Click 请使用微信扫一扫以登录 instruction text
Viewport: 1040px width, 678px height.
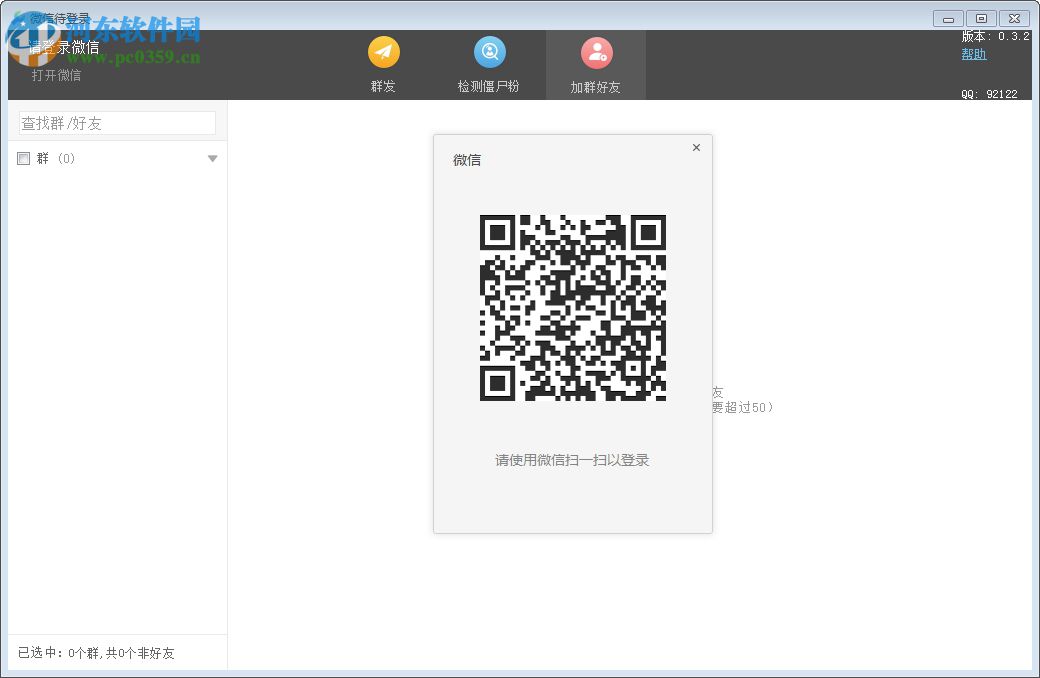pyautogui.click(x=572, y=460)
